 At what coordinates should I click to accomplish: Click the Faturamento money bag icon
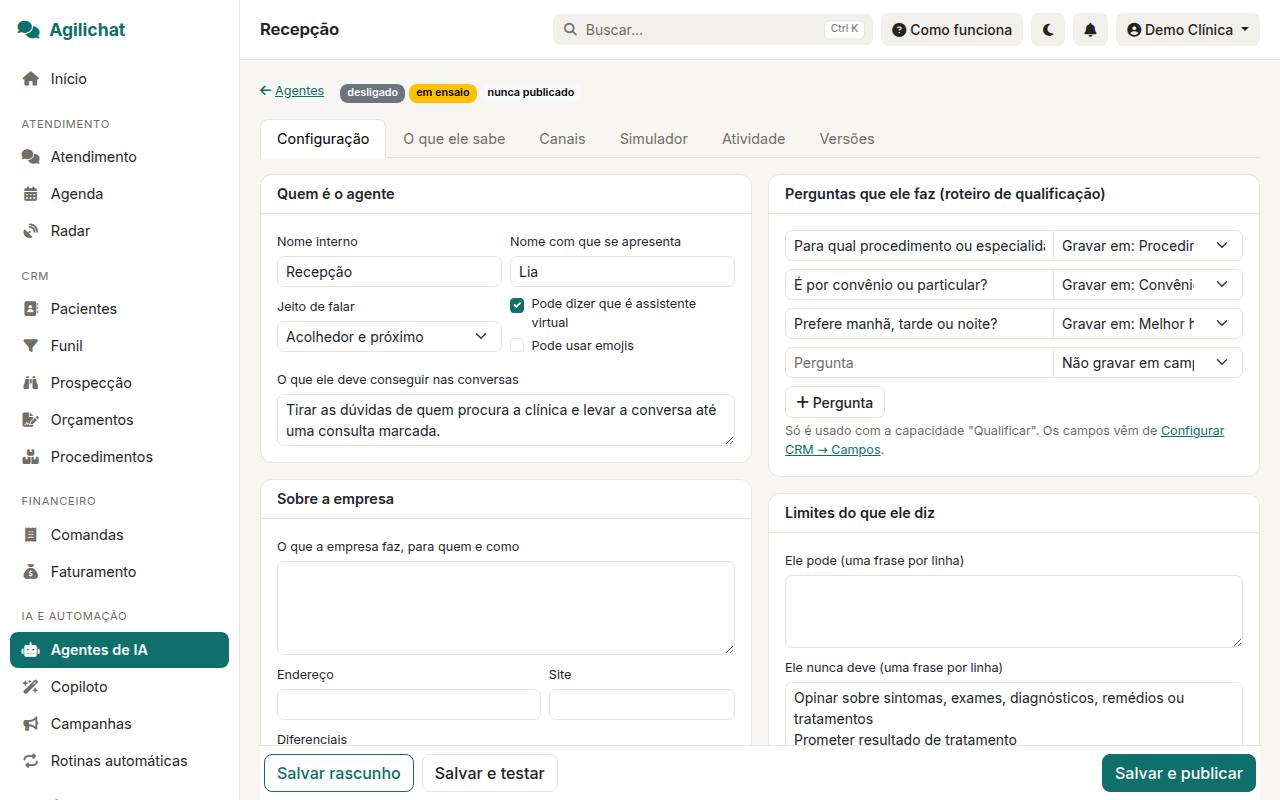[31, 572]
